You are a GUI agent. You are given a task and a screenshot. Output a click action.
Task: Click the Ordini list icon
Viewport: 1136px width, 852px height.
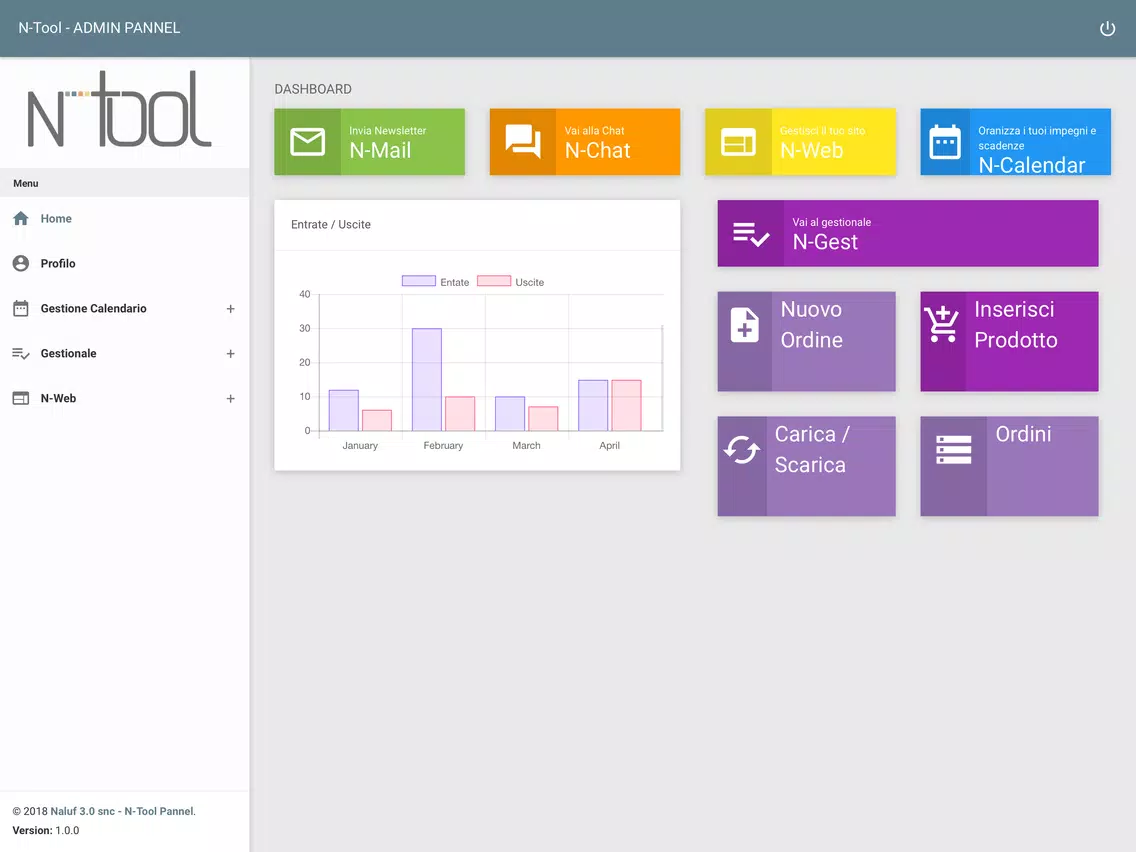tap(953, 450)
